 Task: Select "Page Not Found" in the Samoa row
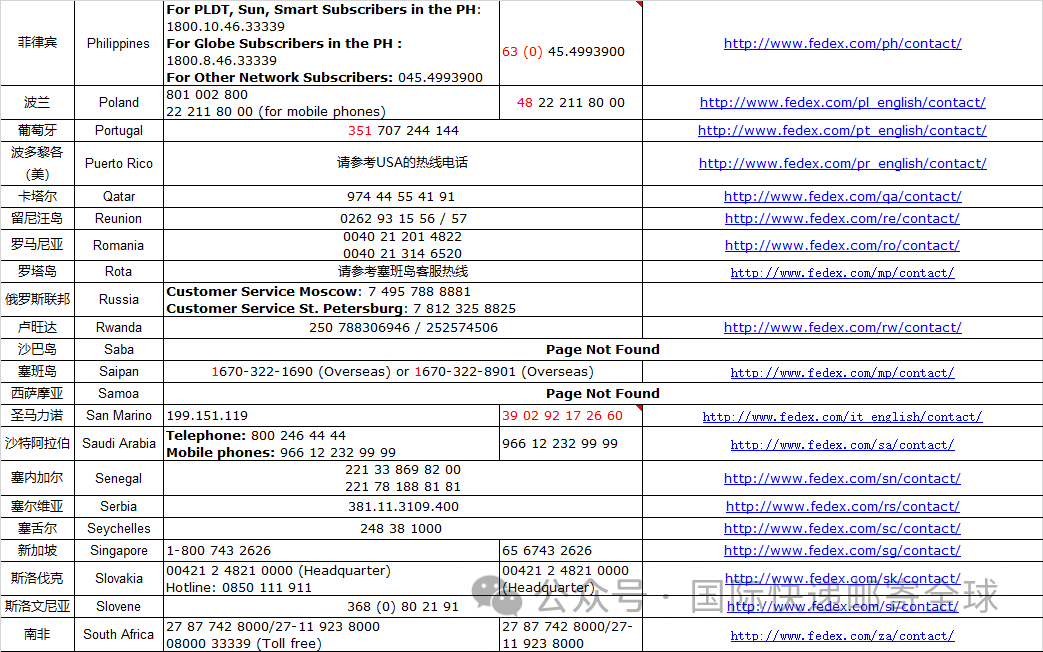(603, 393)
